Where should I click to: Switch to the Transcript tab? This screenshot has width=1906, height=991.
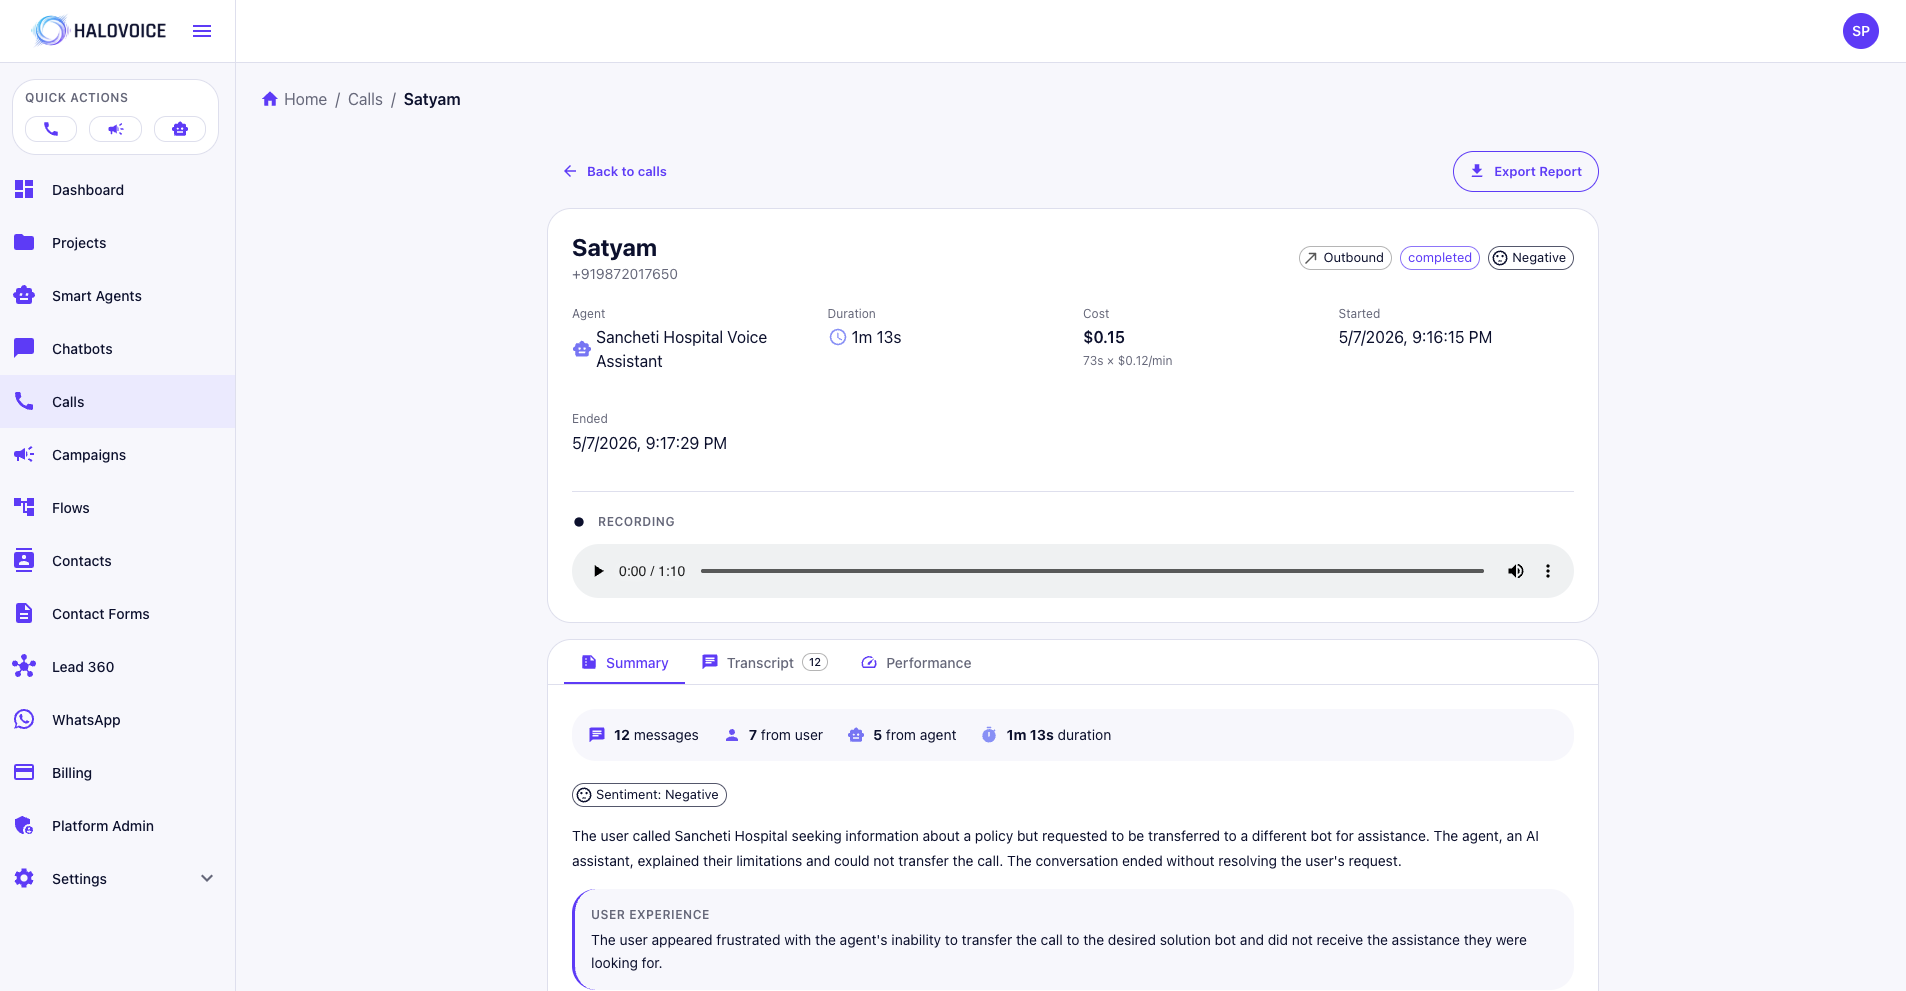point(765,663)
